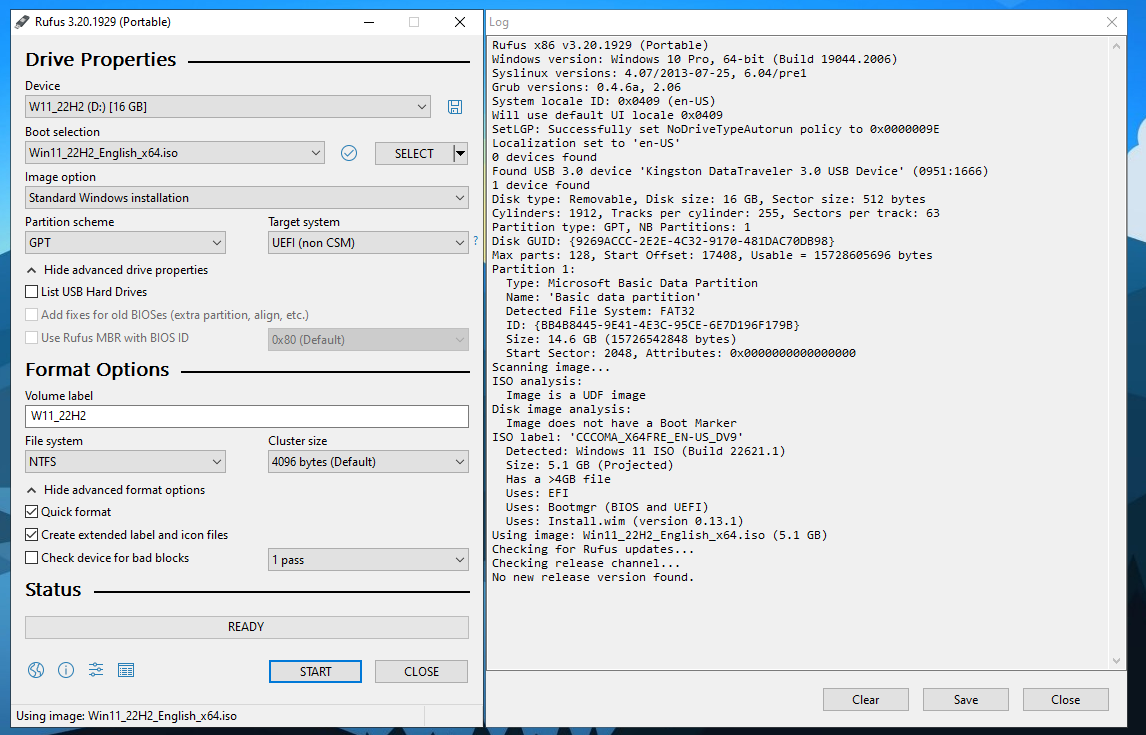1146x735 pixels.
Task: Uncheck the Quick format checkbox
Action: coord(31,511)
